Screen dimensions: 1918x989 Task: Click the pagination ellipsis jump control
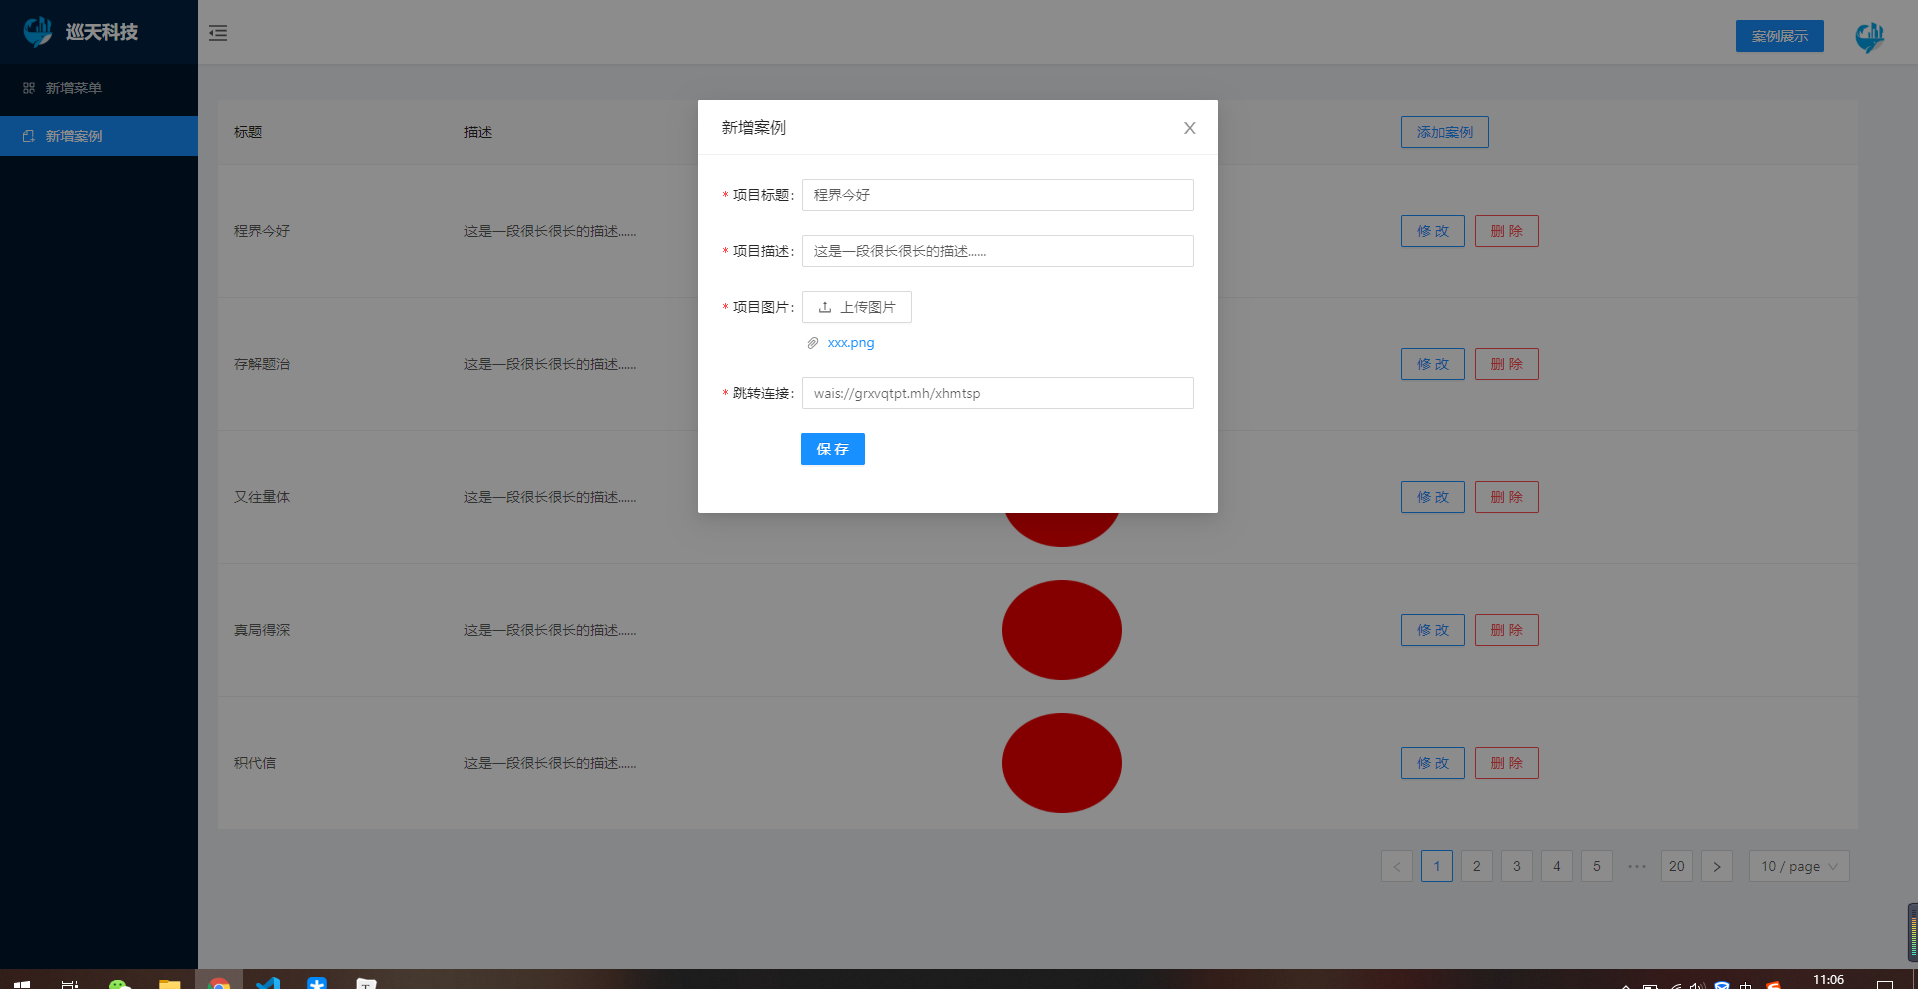[1637, 866]
